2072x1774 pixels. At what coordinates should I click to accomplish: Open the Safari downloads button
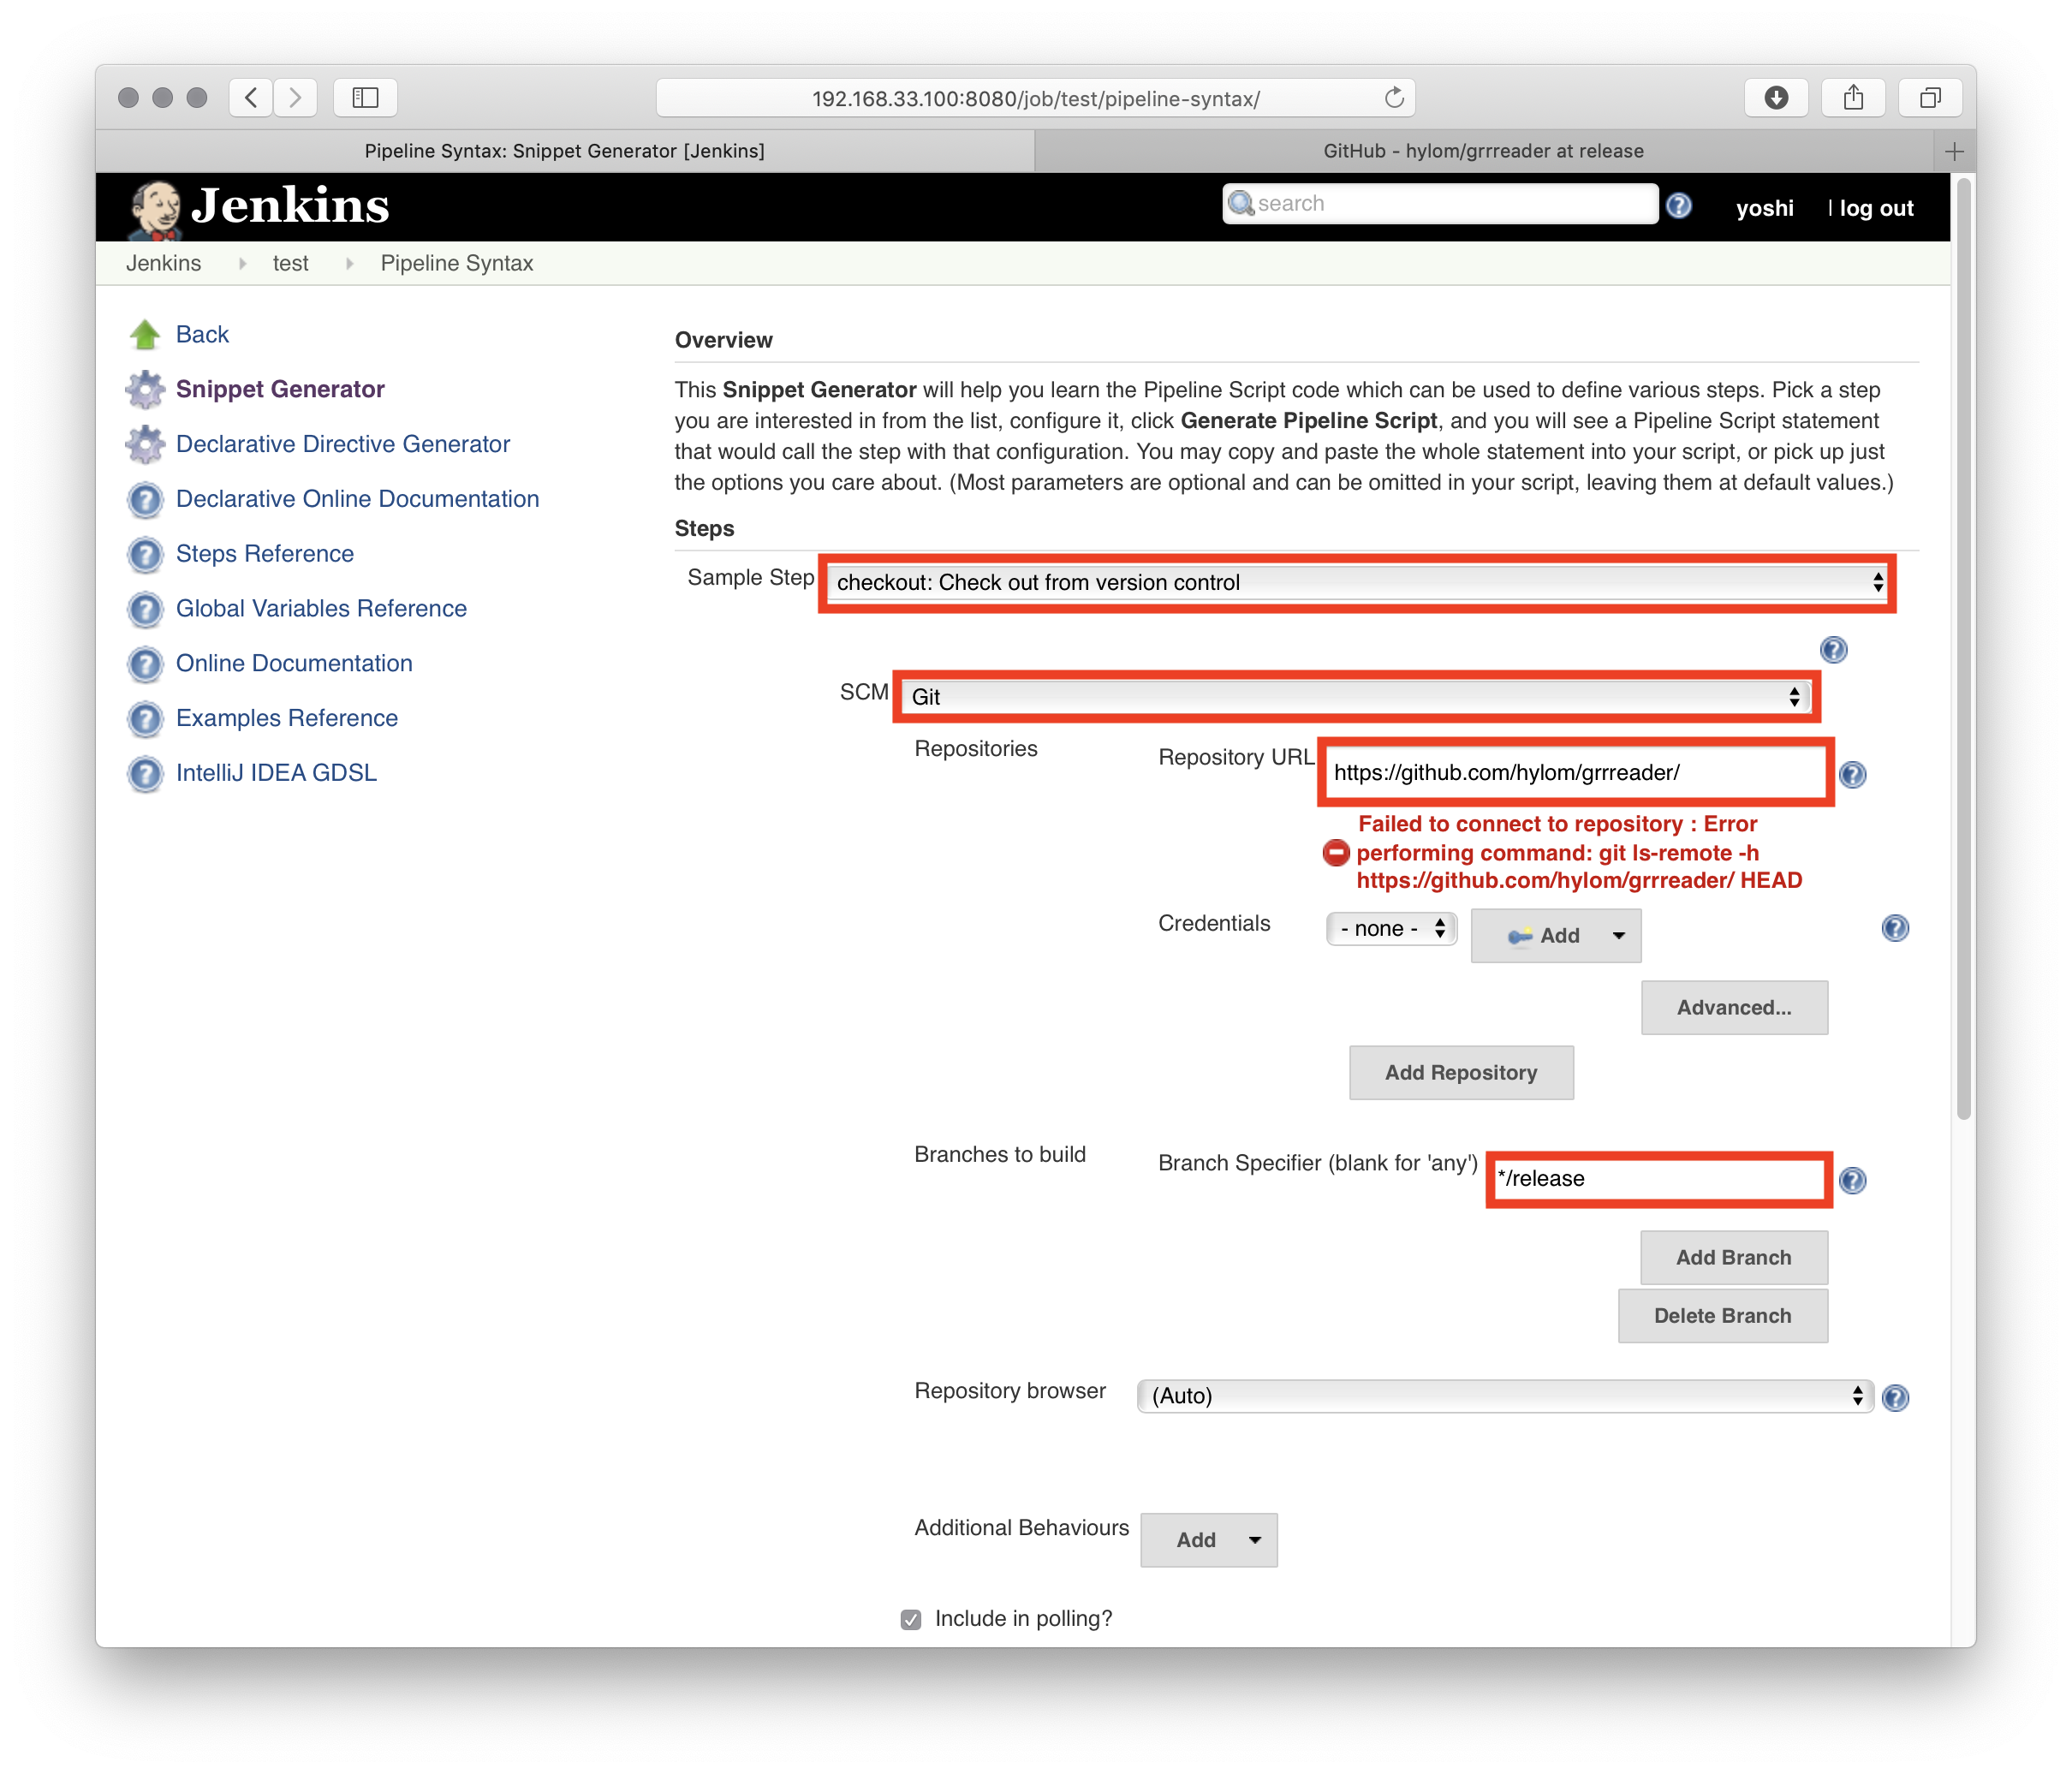(x=1776, y=98)
